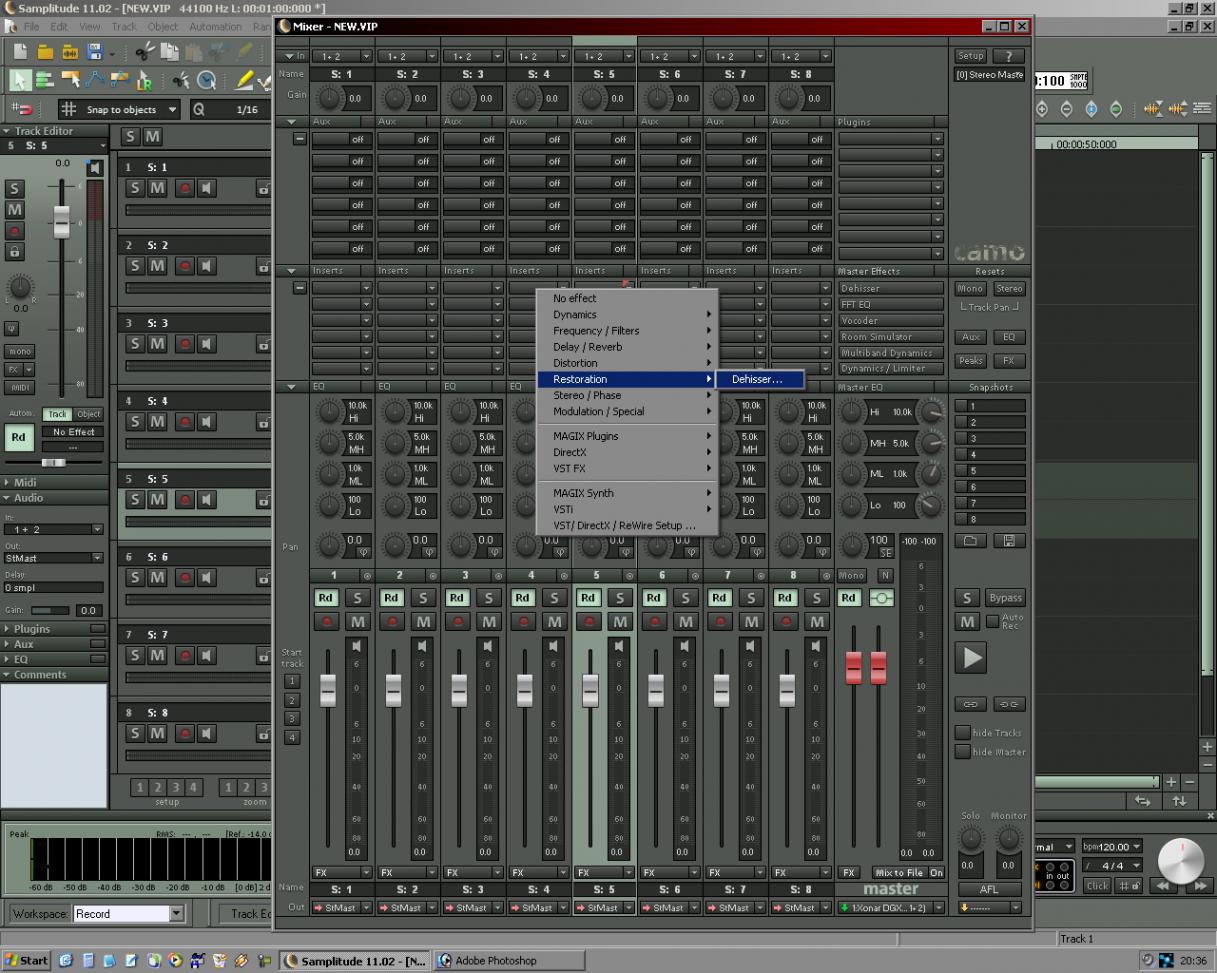Open VST/ DirectX / ReWire Setup
The height and width of the screenshot is (973, 1217).
[627, 525]
